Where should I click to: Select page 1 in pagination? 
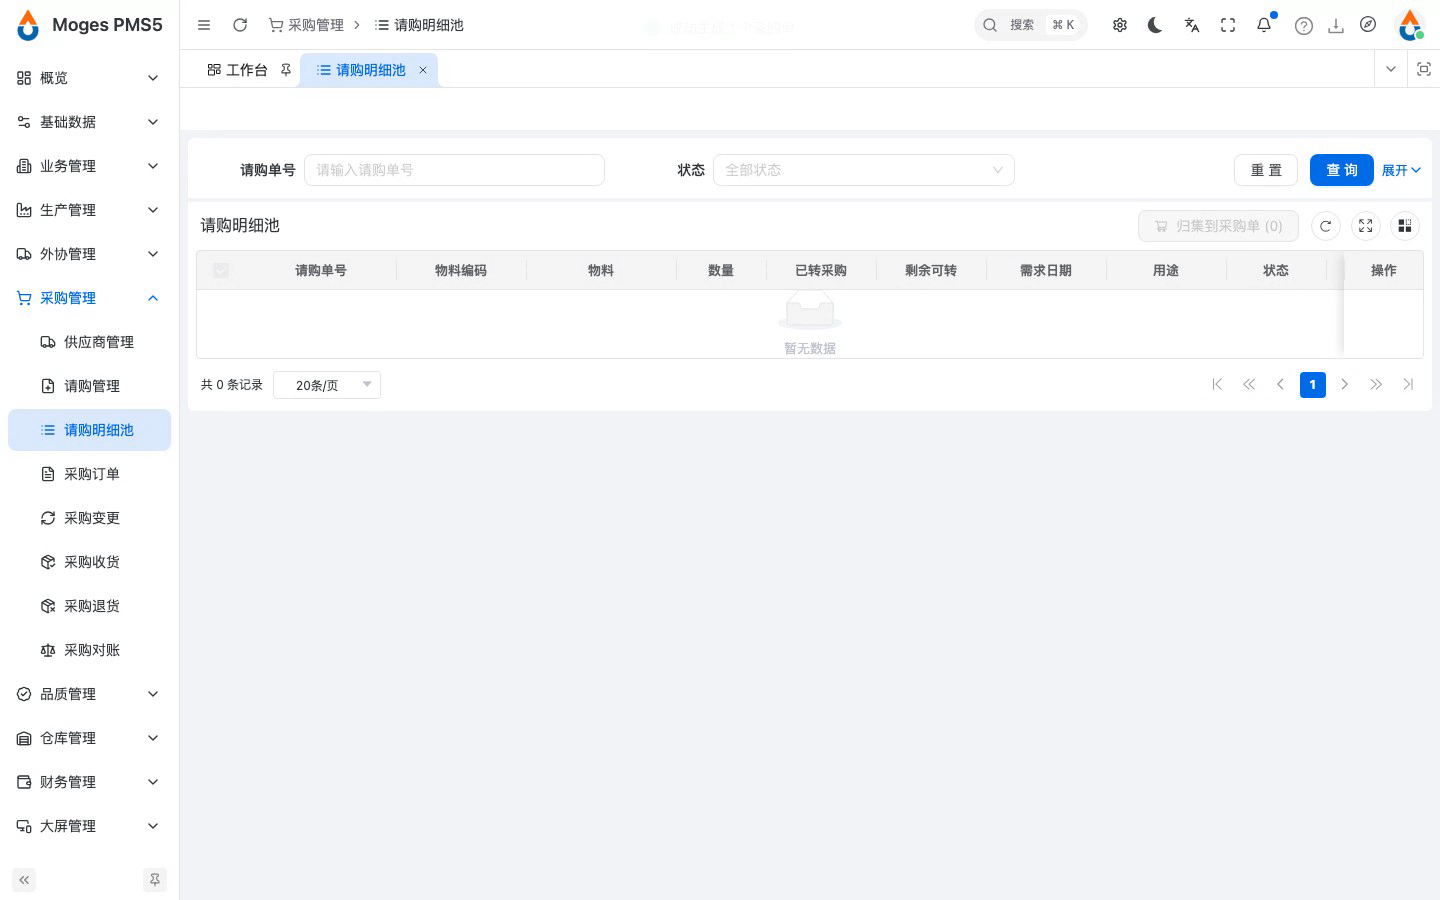(1313, 385)
